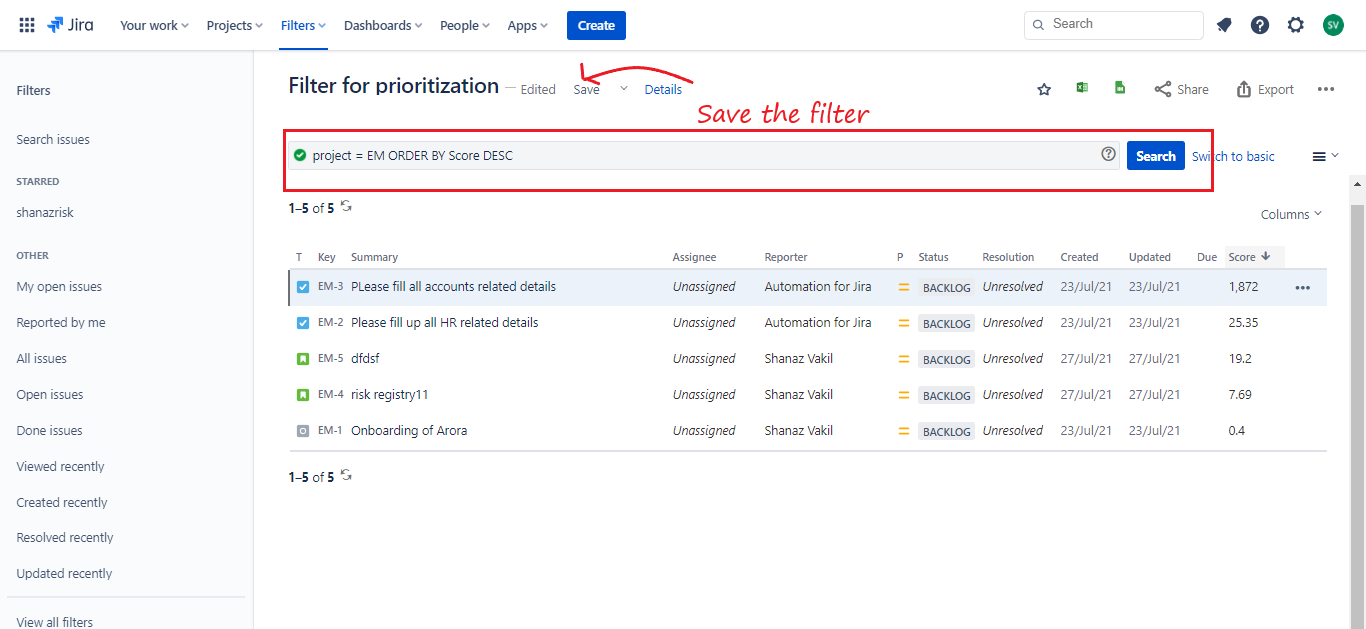The image size is (1366, 629).
Task: Click the help question mark icon in header
Action: (x=1260, y=25)
